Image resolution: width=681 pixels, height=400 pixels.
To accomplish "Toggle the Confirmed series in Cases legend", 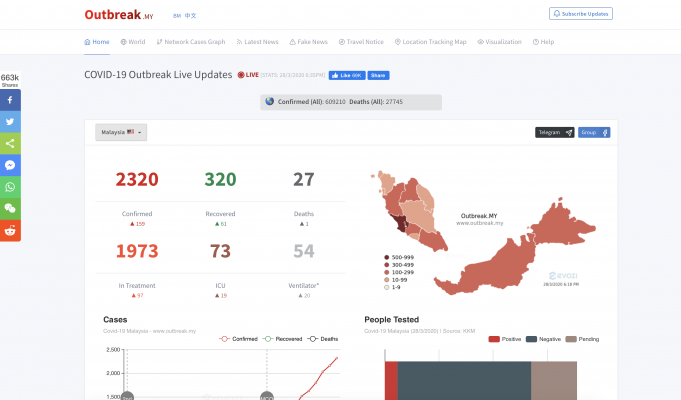I will point(238,339).
